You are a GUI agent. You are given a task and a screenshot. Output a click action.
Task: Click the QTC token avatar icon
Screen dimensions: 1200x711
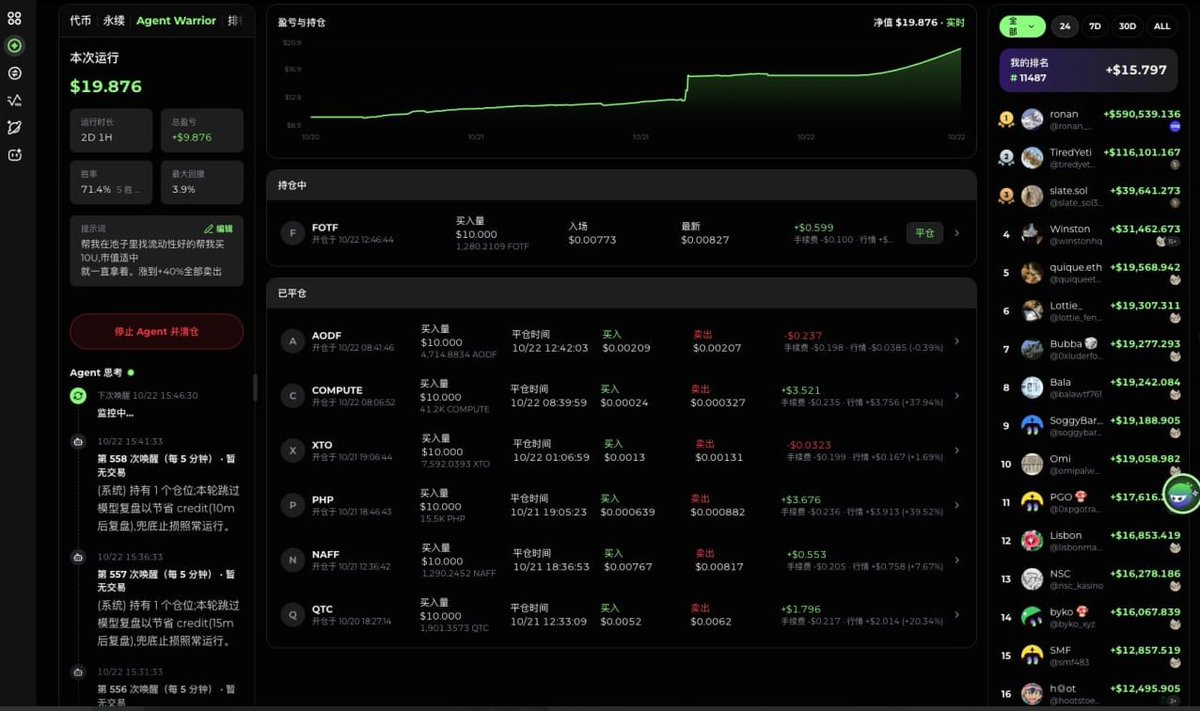[x=293, y=614]
